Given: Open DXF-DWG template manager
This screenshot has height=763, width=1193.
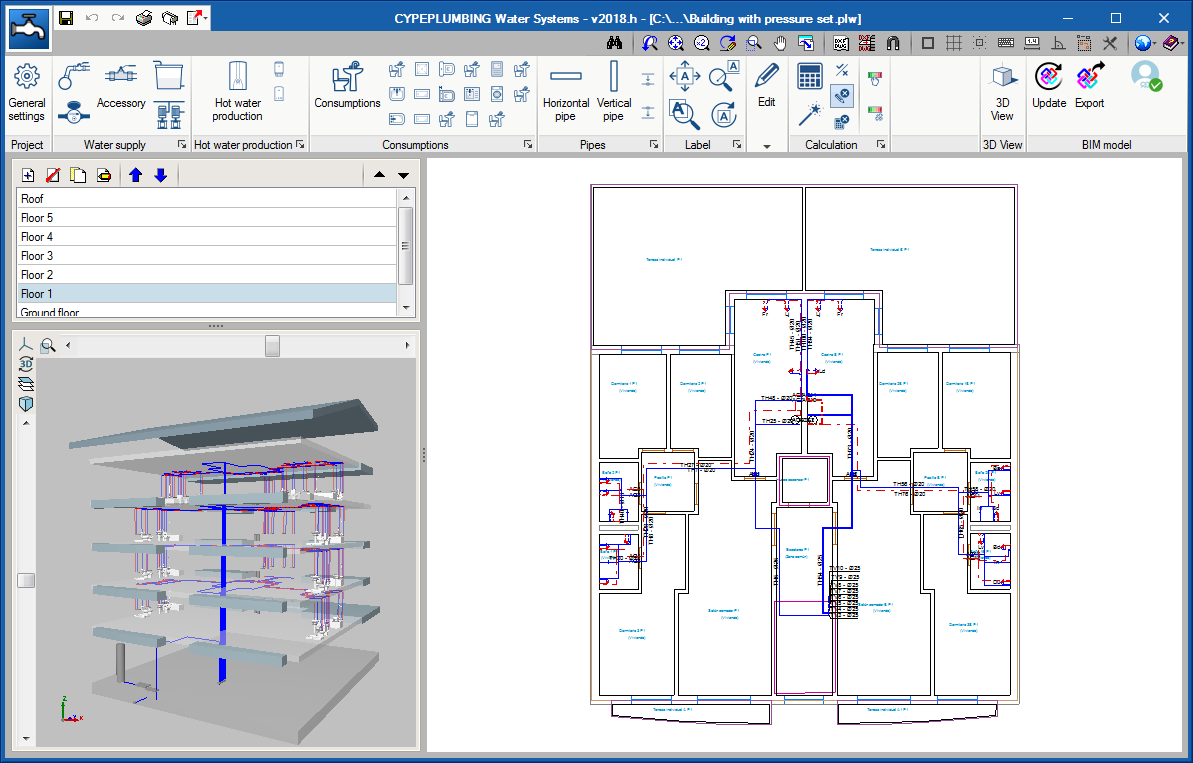Looking at the screenshot, I should point(841,43).
